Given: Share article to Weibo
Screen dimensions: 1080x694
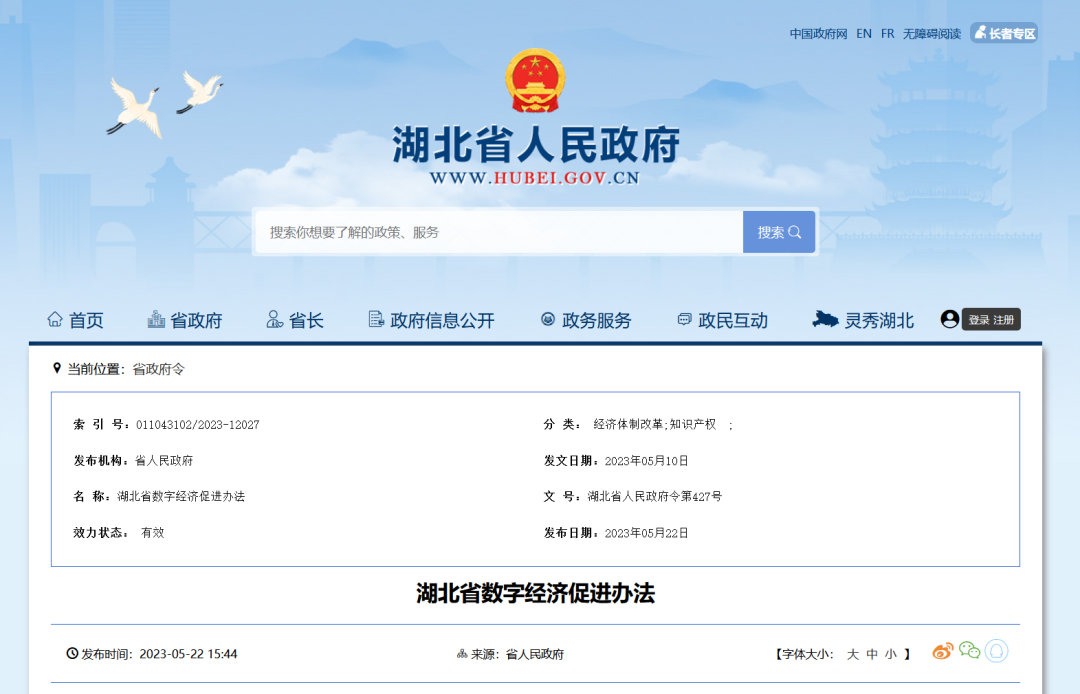Looking at the screenshot, I should 942,650.
